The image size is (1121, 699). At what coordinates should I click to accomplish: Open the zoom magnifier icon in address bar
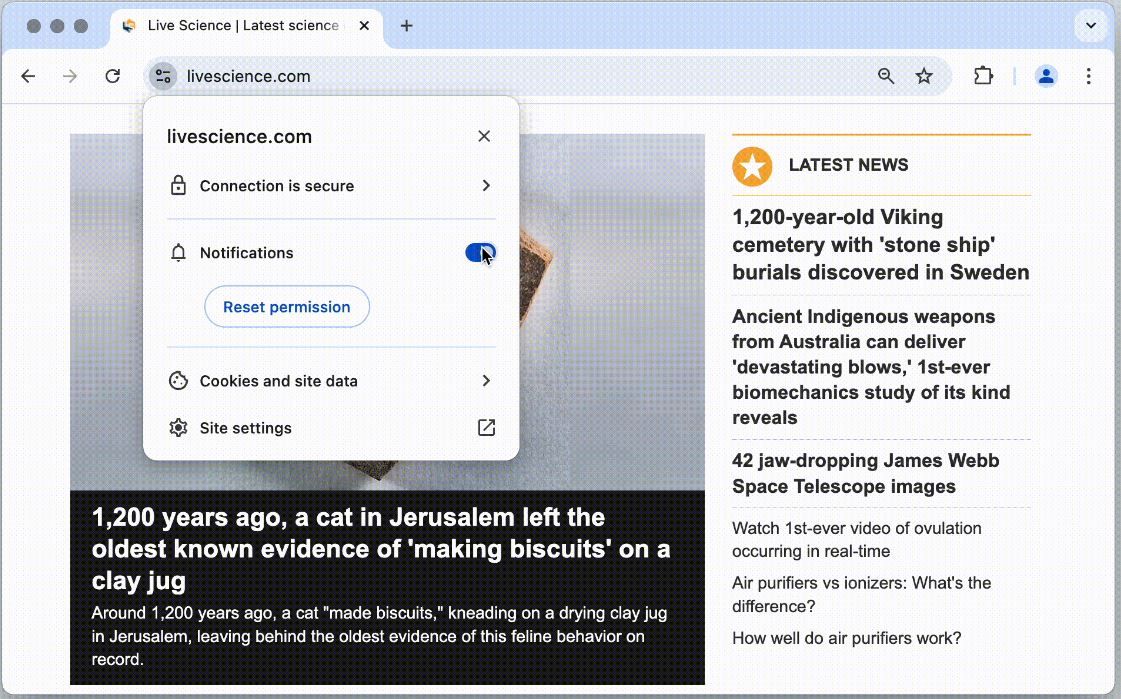coord(886,76)
